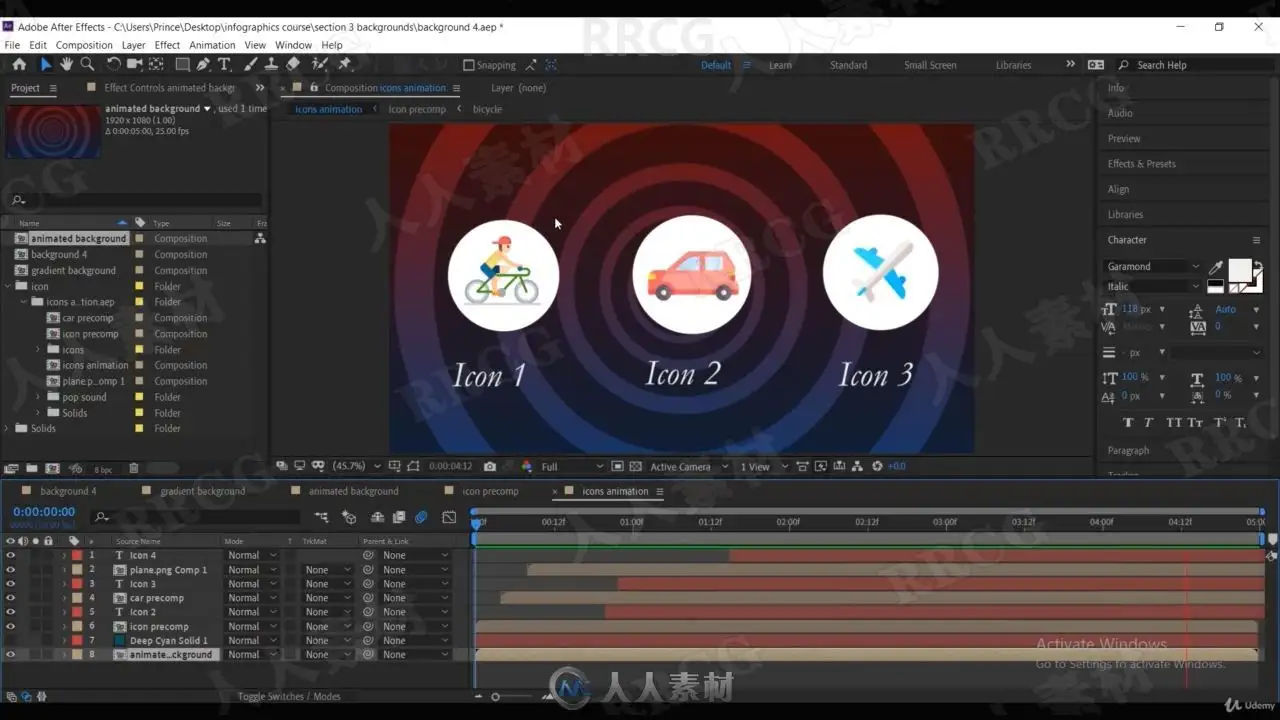This screenshot has height=720, width=1280.
Task: Enable the Snapping checkbox
Action: coord(469,65)
